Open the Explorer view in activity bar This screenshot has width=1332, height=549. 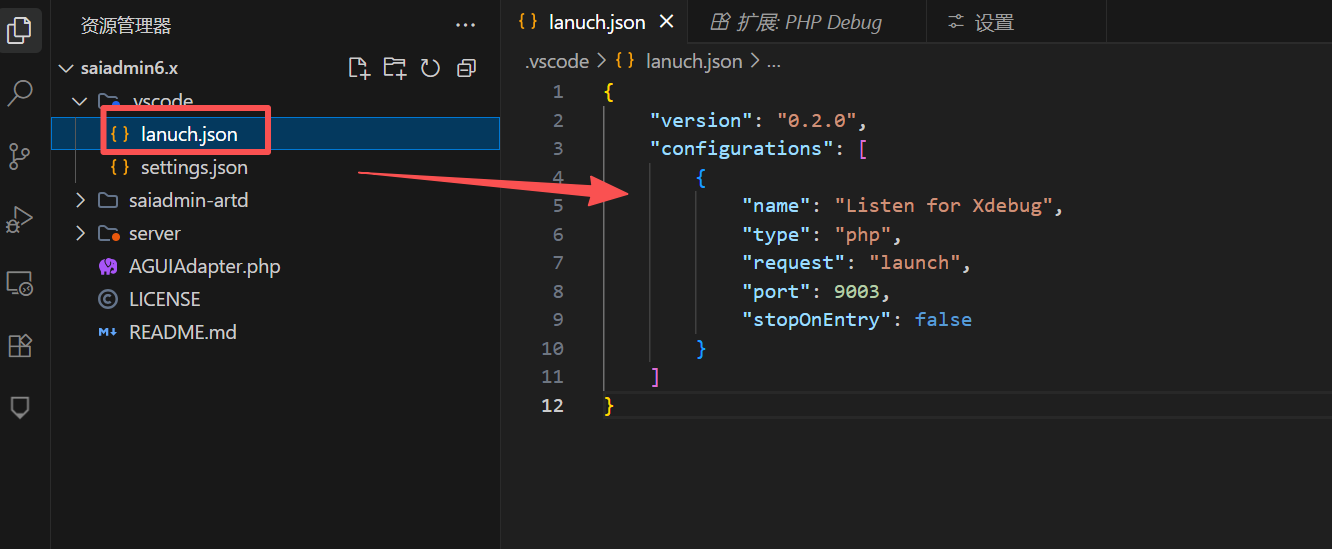coord(20,30)
